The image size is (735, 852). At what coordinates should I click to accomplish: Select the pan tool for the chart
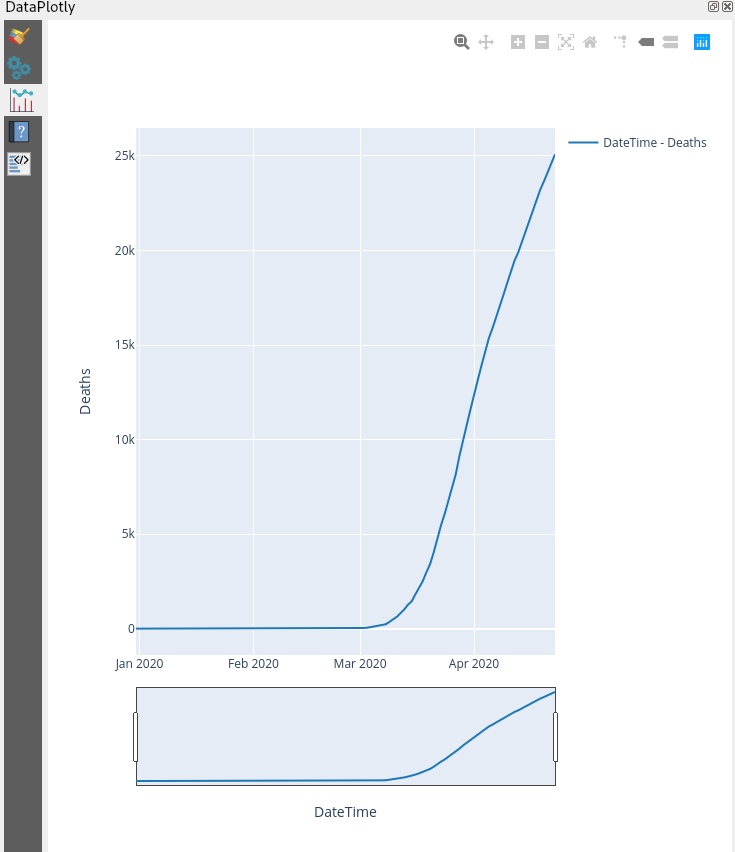[486, 42]
